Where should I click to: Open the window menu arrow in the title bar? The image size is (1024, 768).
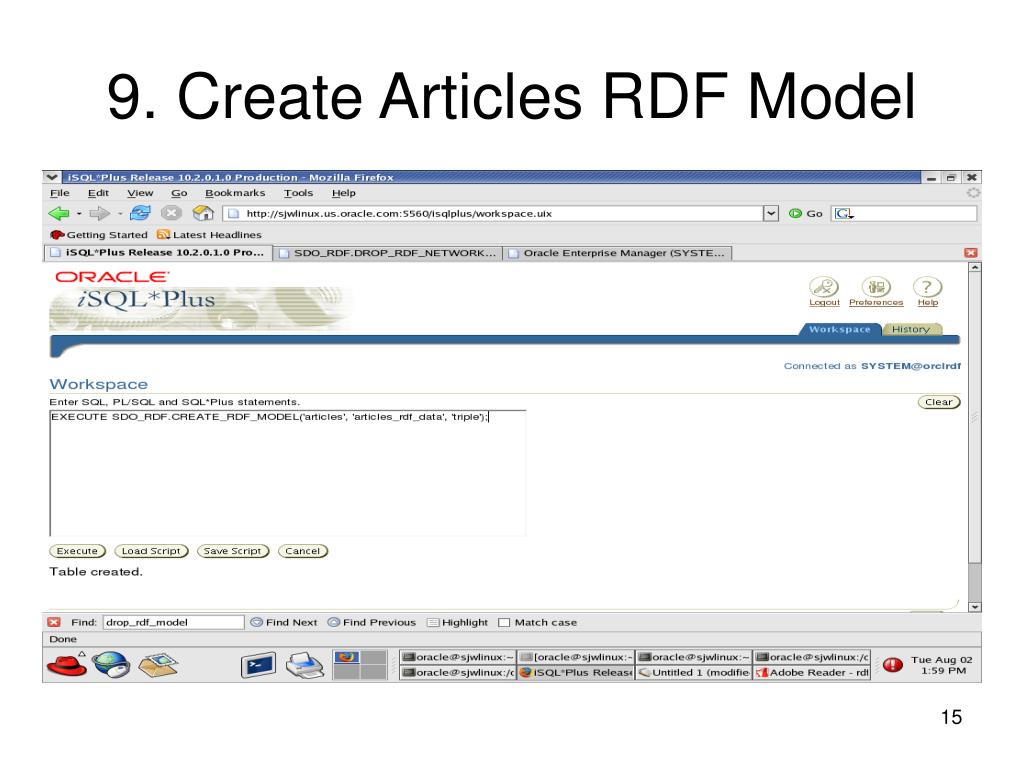point(52,177)
